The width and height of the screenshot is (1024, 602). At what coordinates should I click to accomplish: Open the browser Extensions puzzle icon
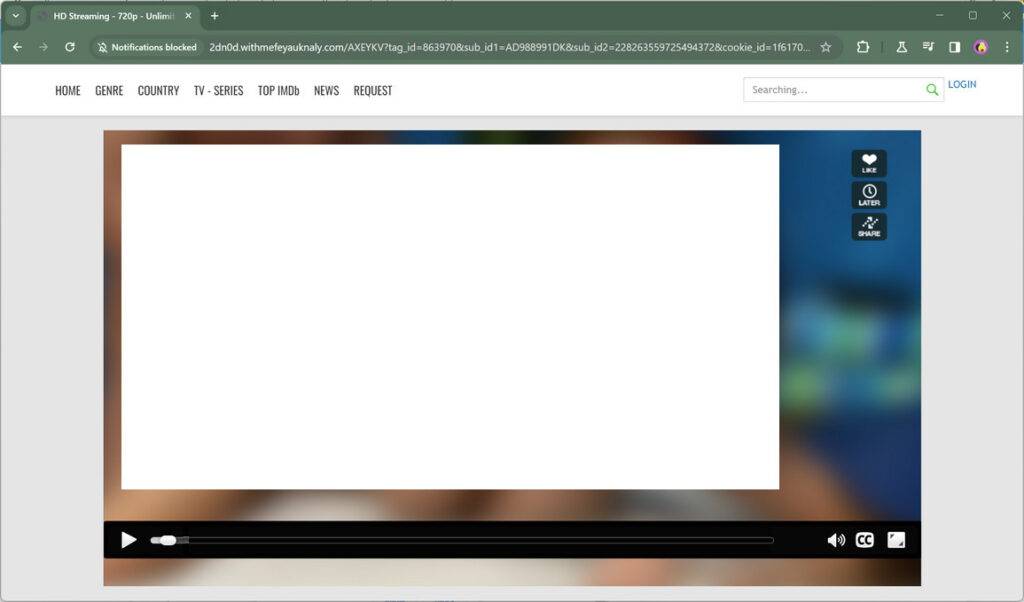(x=862, y=46)
